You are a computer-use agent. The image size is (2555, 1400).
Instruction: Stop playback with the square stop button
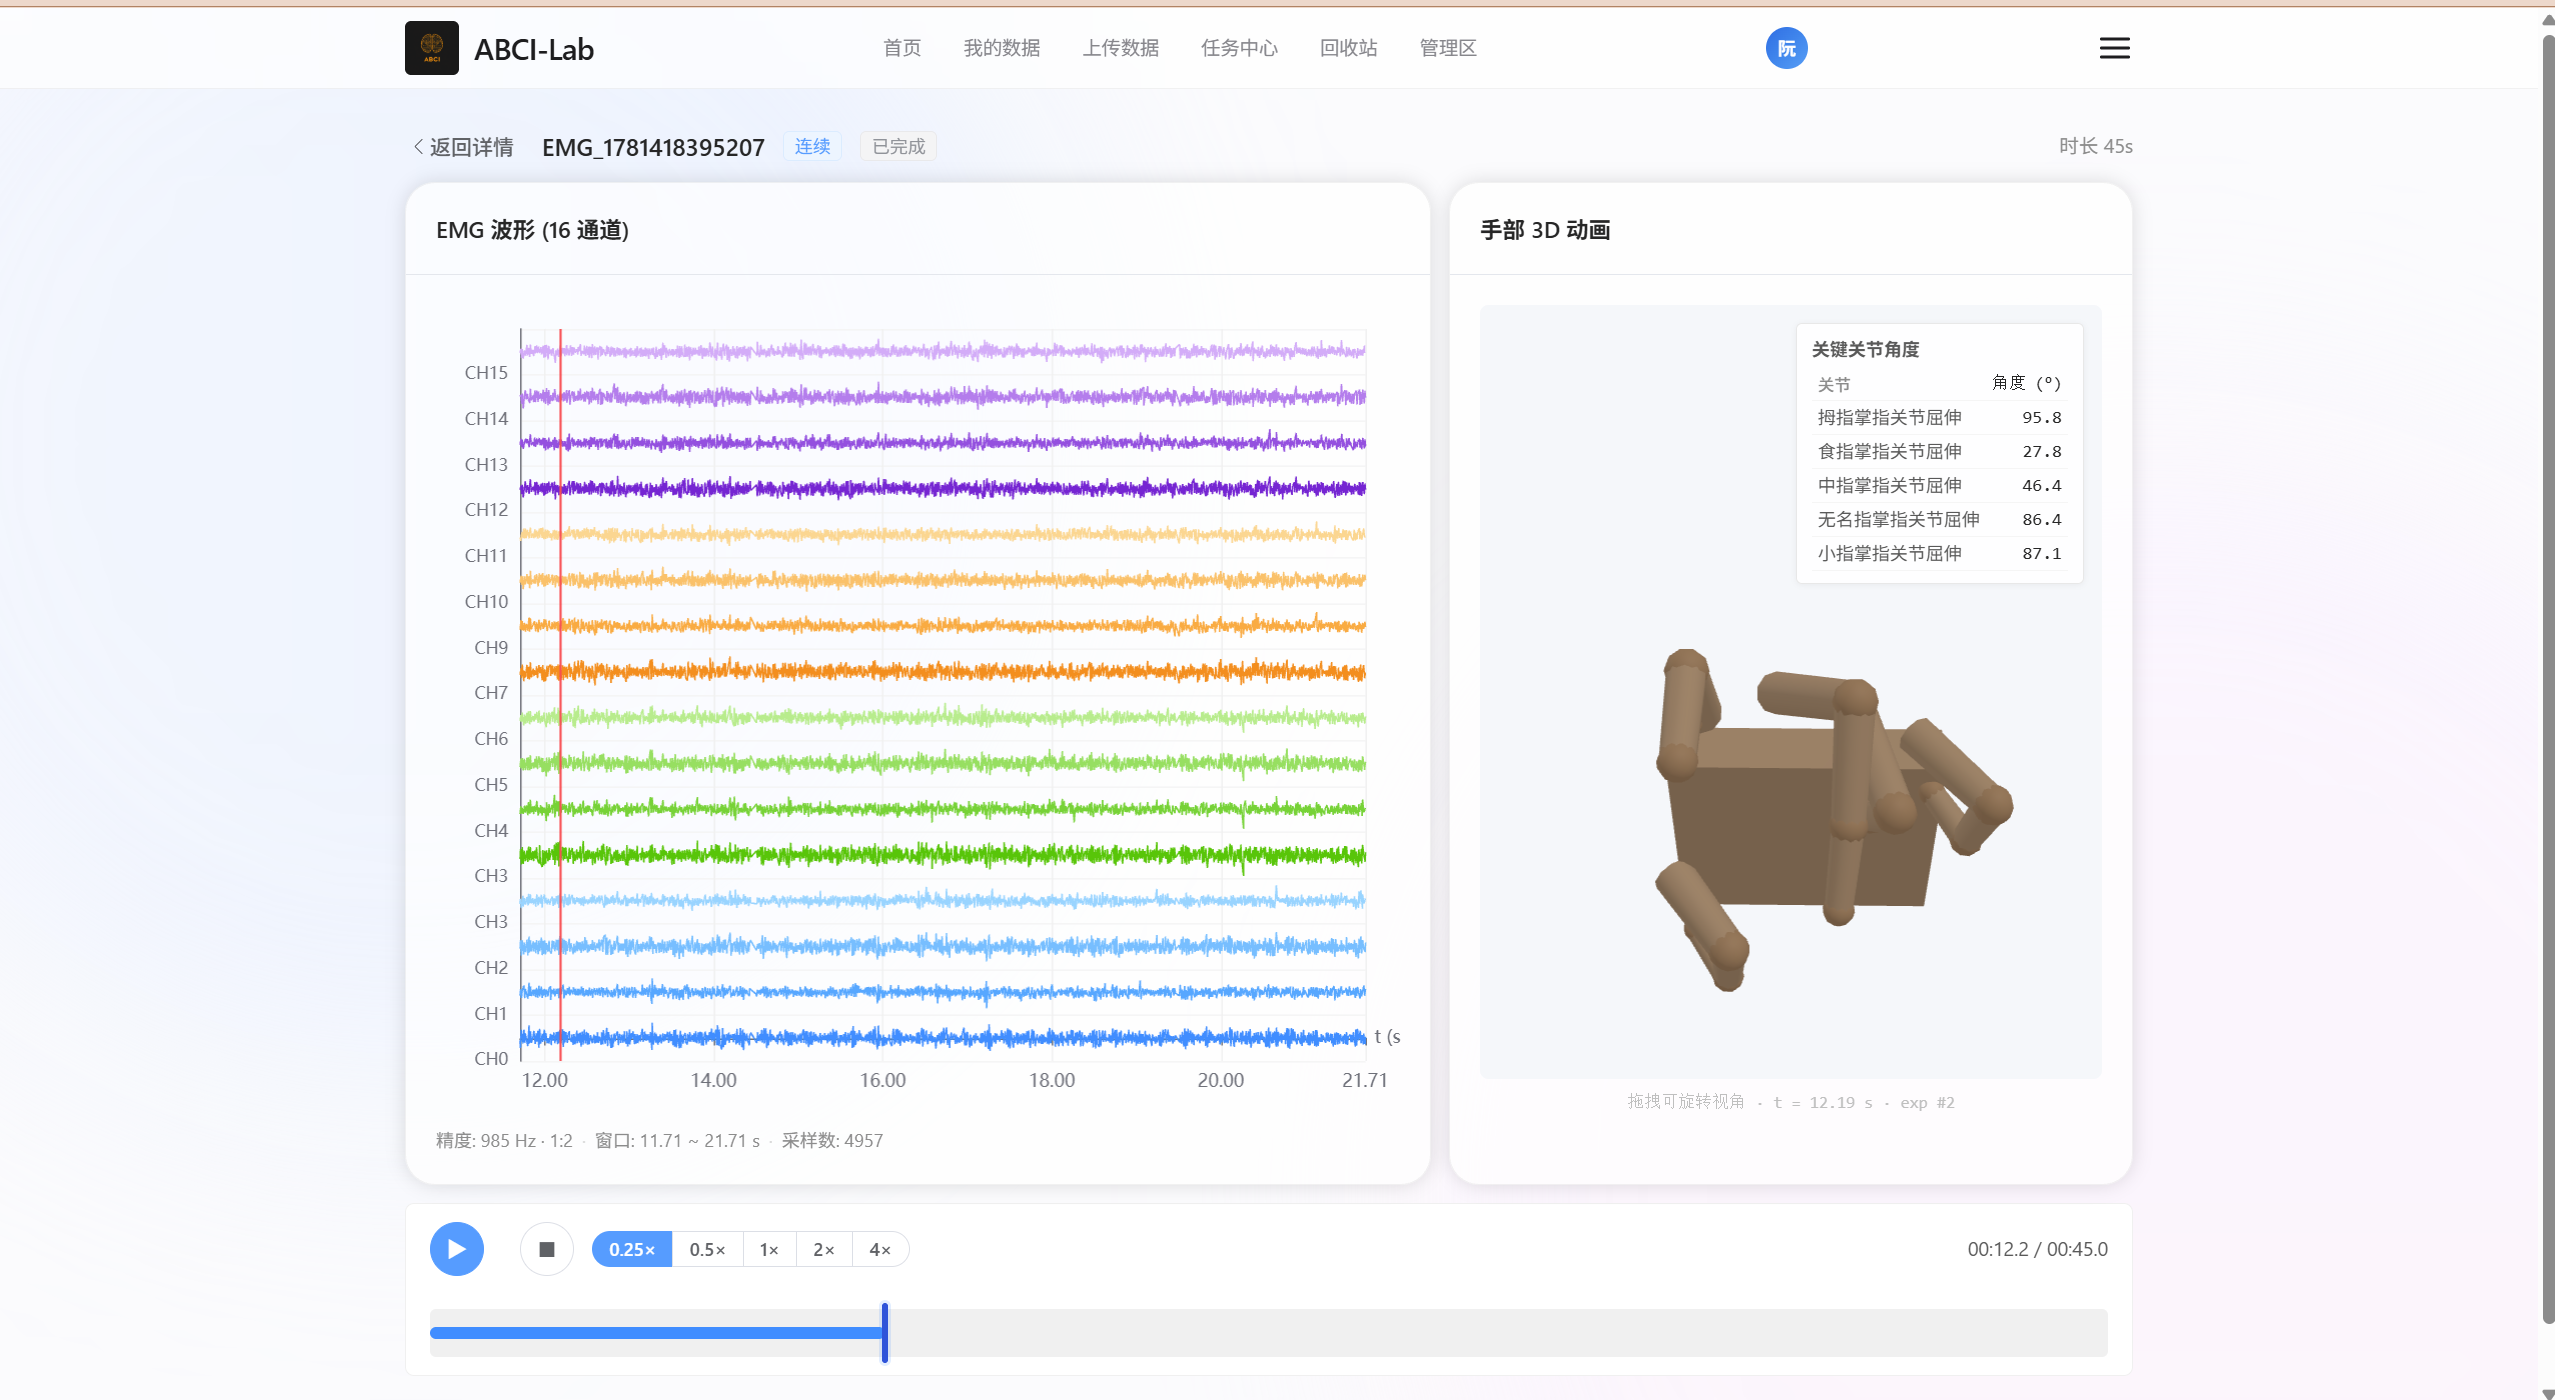pyautogui.click(x=547, y=1249)
